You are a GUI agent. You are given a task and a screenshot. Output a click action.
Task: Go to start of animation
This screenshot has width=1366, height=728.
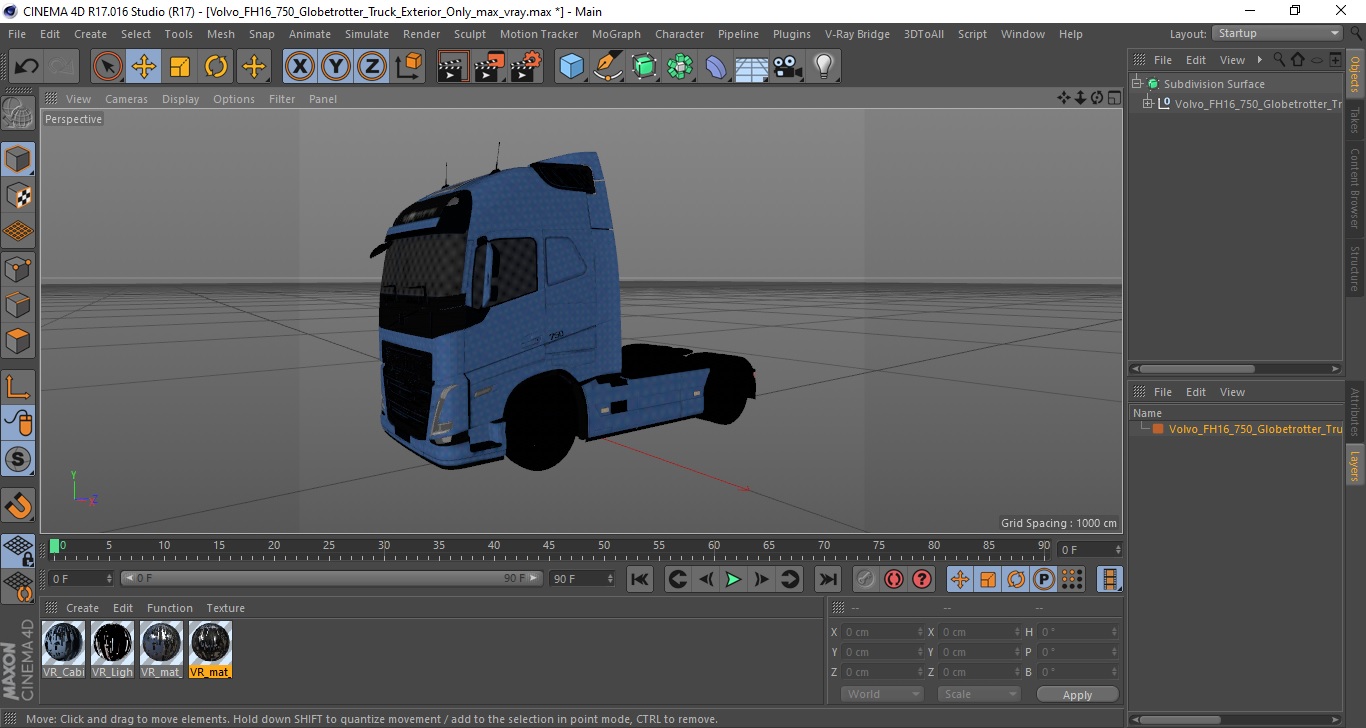640,579
